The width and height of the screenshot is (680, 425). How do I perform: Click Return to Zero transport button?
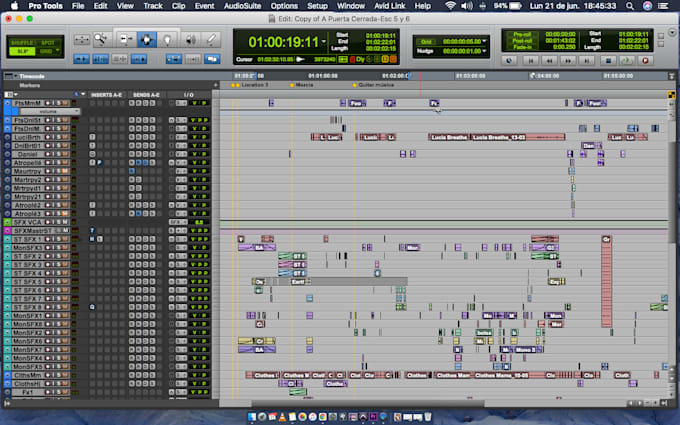point(530,61)
